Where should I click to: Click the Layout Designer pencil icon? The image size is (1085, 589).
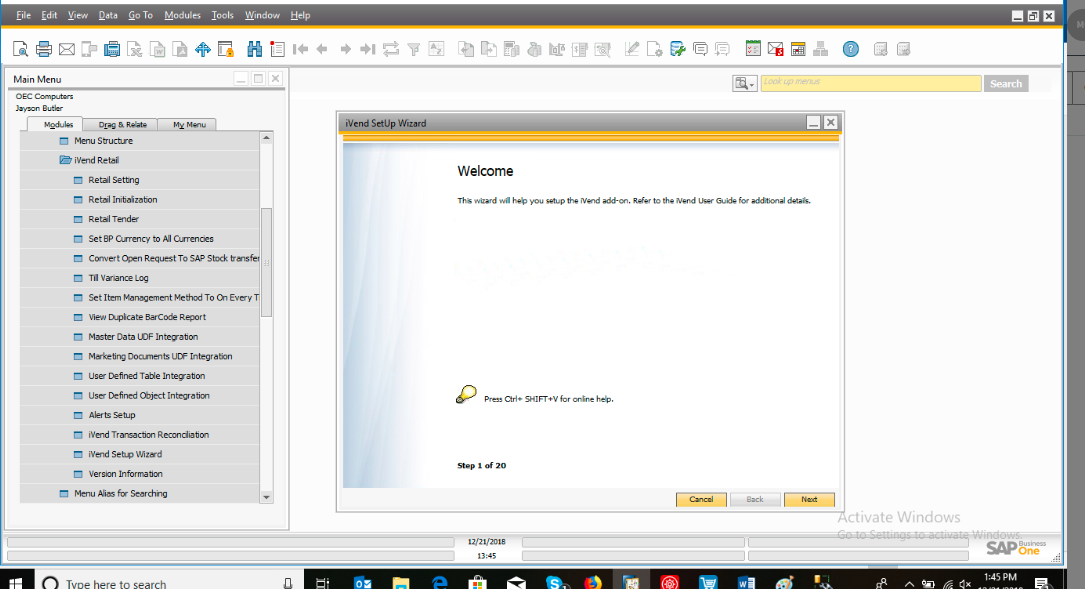[632, 49]
